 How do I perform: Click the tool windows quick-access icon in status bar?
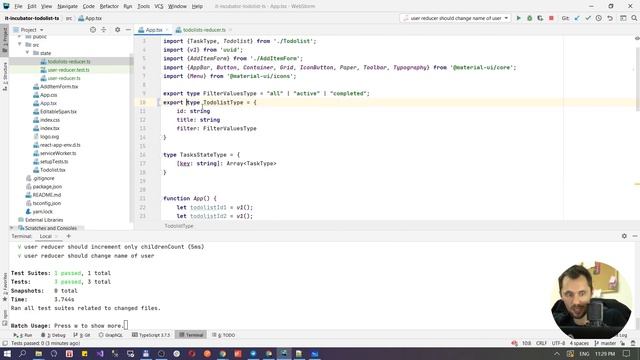5,343
